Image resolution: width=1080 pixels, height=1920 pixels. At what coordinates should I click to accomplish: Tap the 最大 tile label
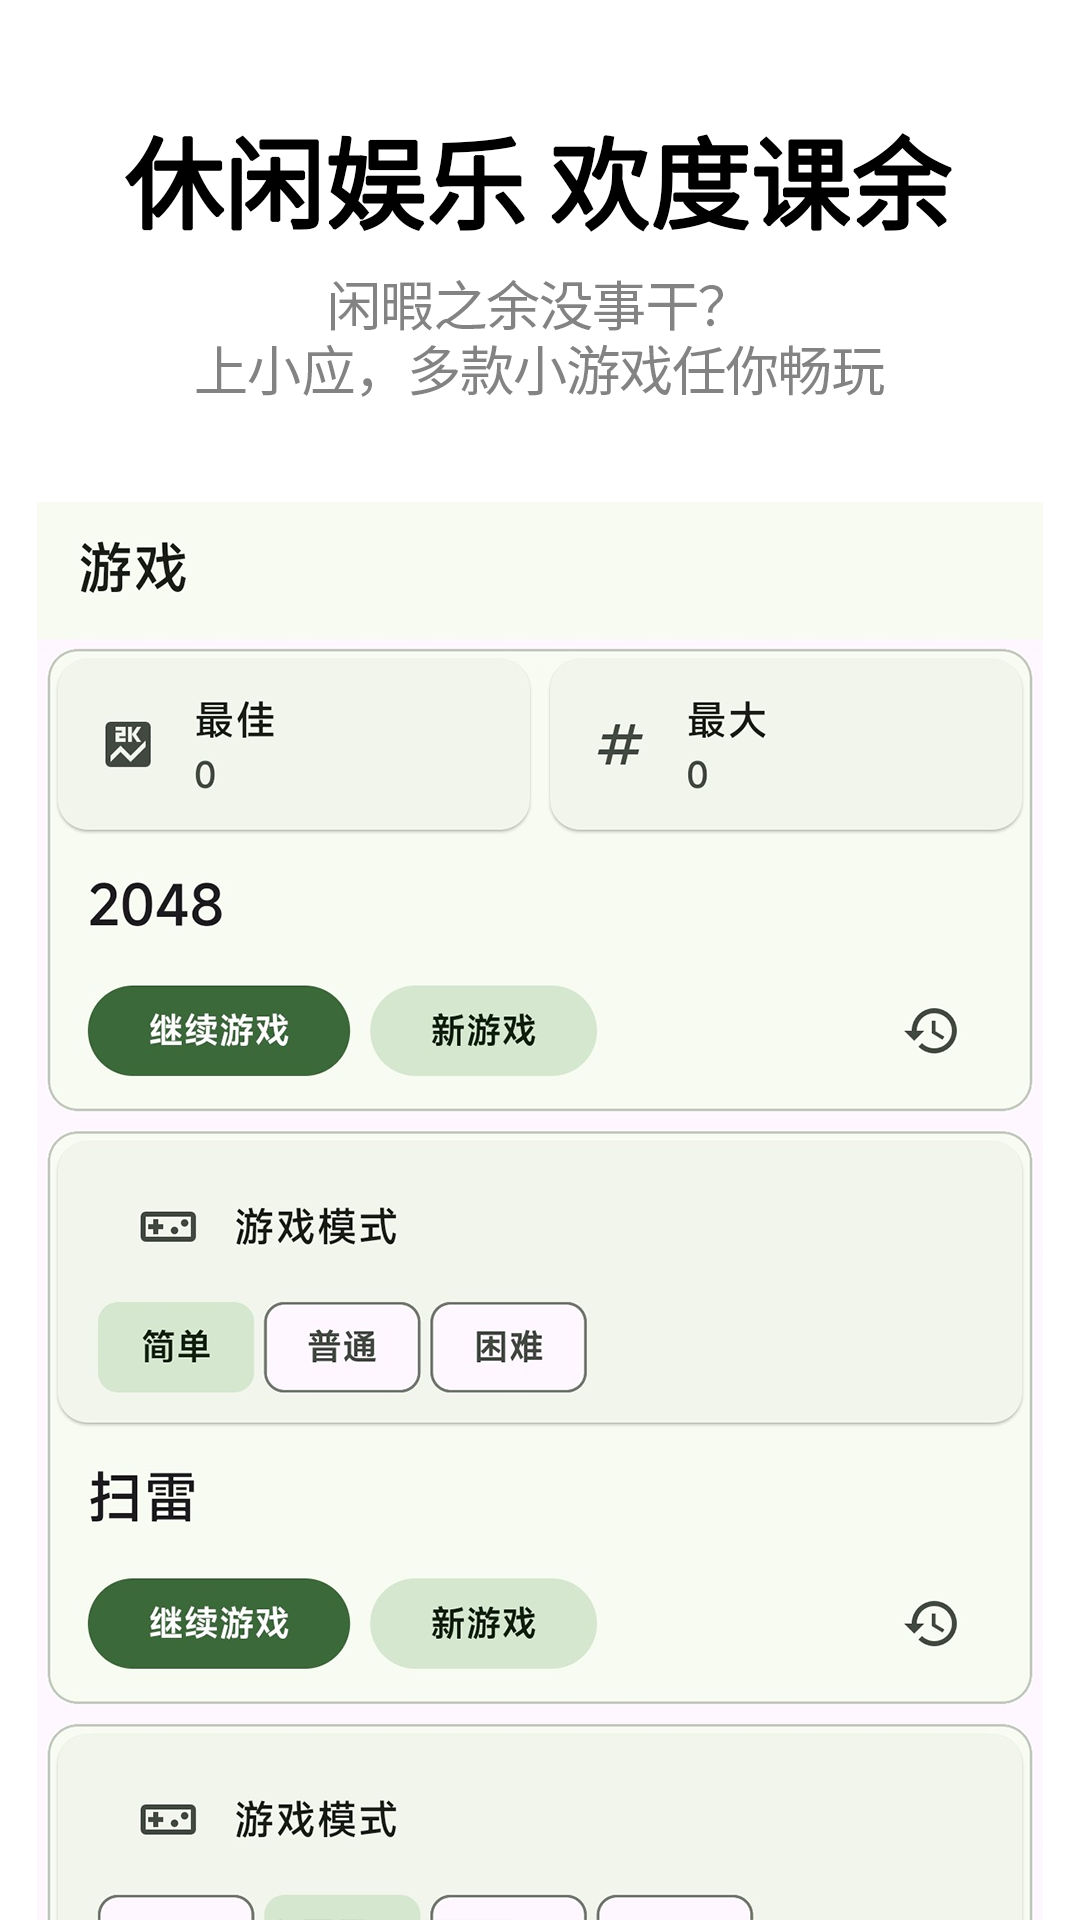[727, 721]
